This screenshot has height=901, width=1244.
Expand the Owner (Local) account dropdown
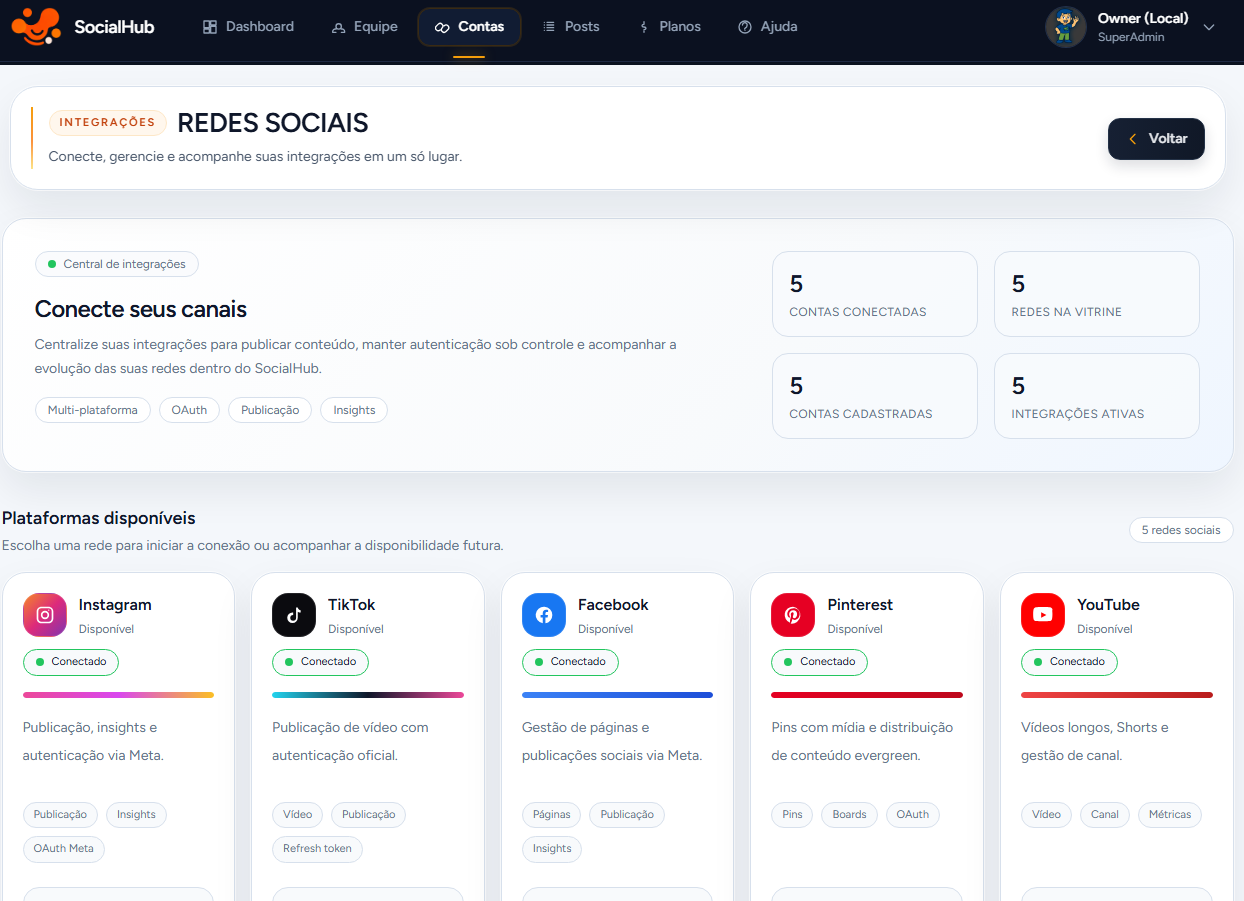coord(1209,27)
